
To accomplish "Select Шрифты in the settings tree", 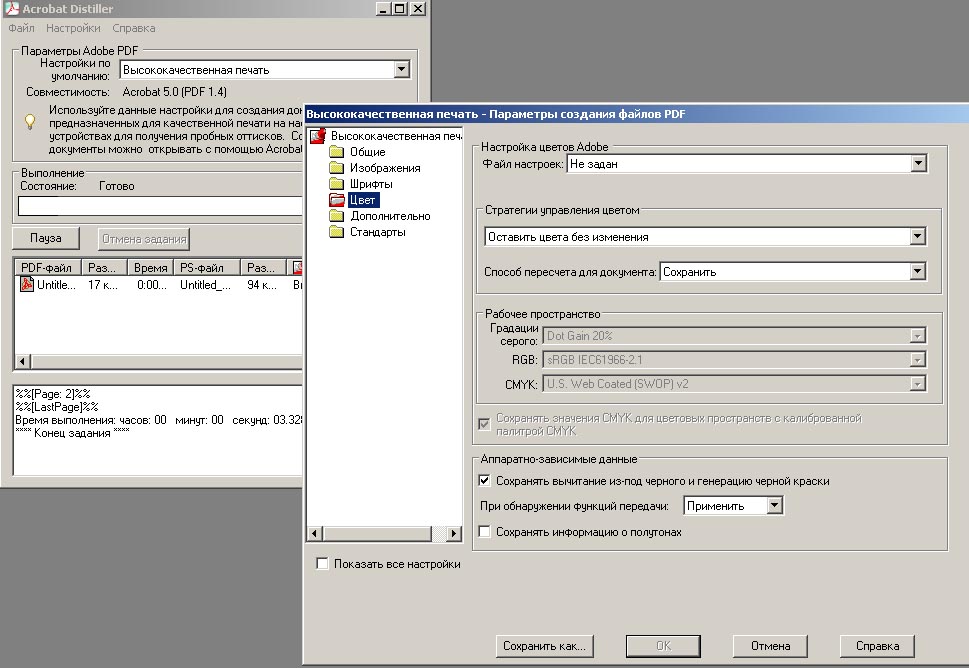I will pyautogui.click(x=371, y=184).
